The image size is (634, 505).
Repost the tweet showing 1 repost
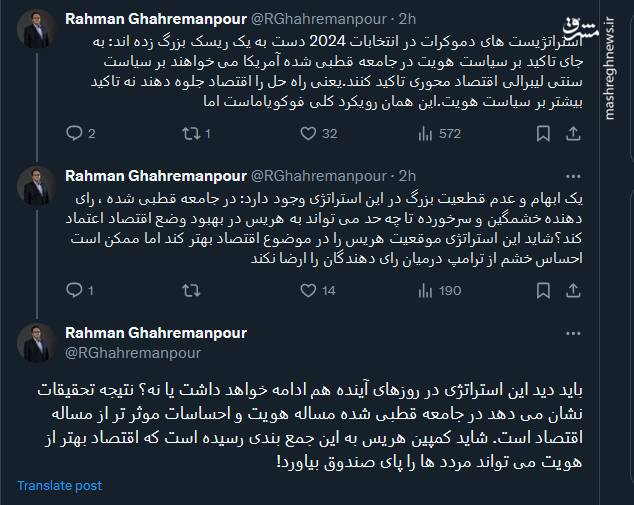click(189, 133)
